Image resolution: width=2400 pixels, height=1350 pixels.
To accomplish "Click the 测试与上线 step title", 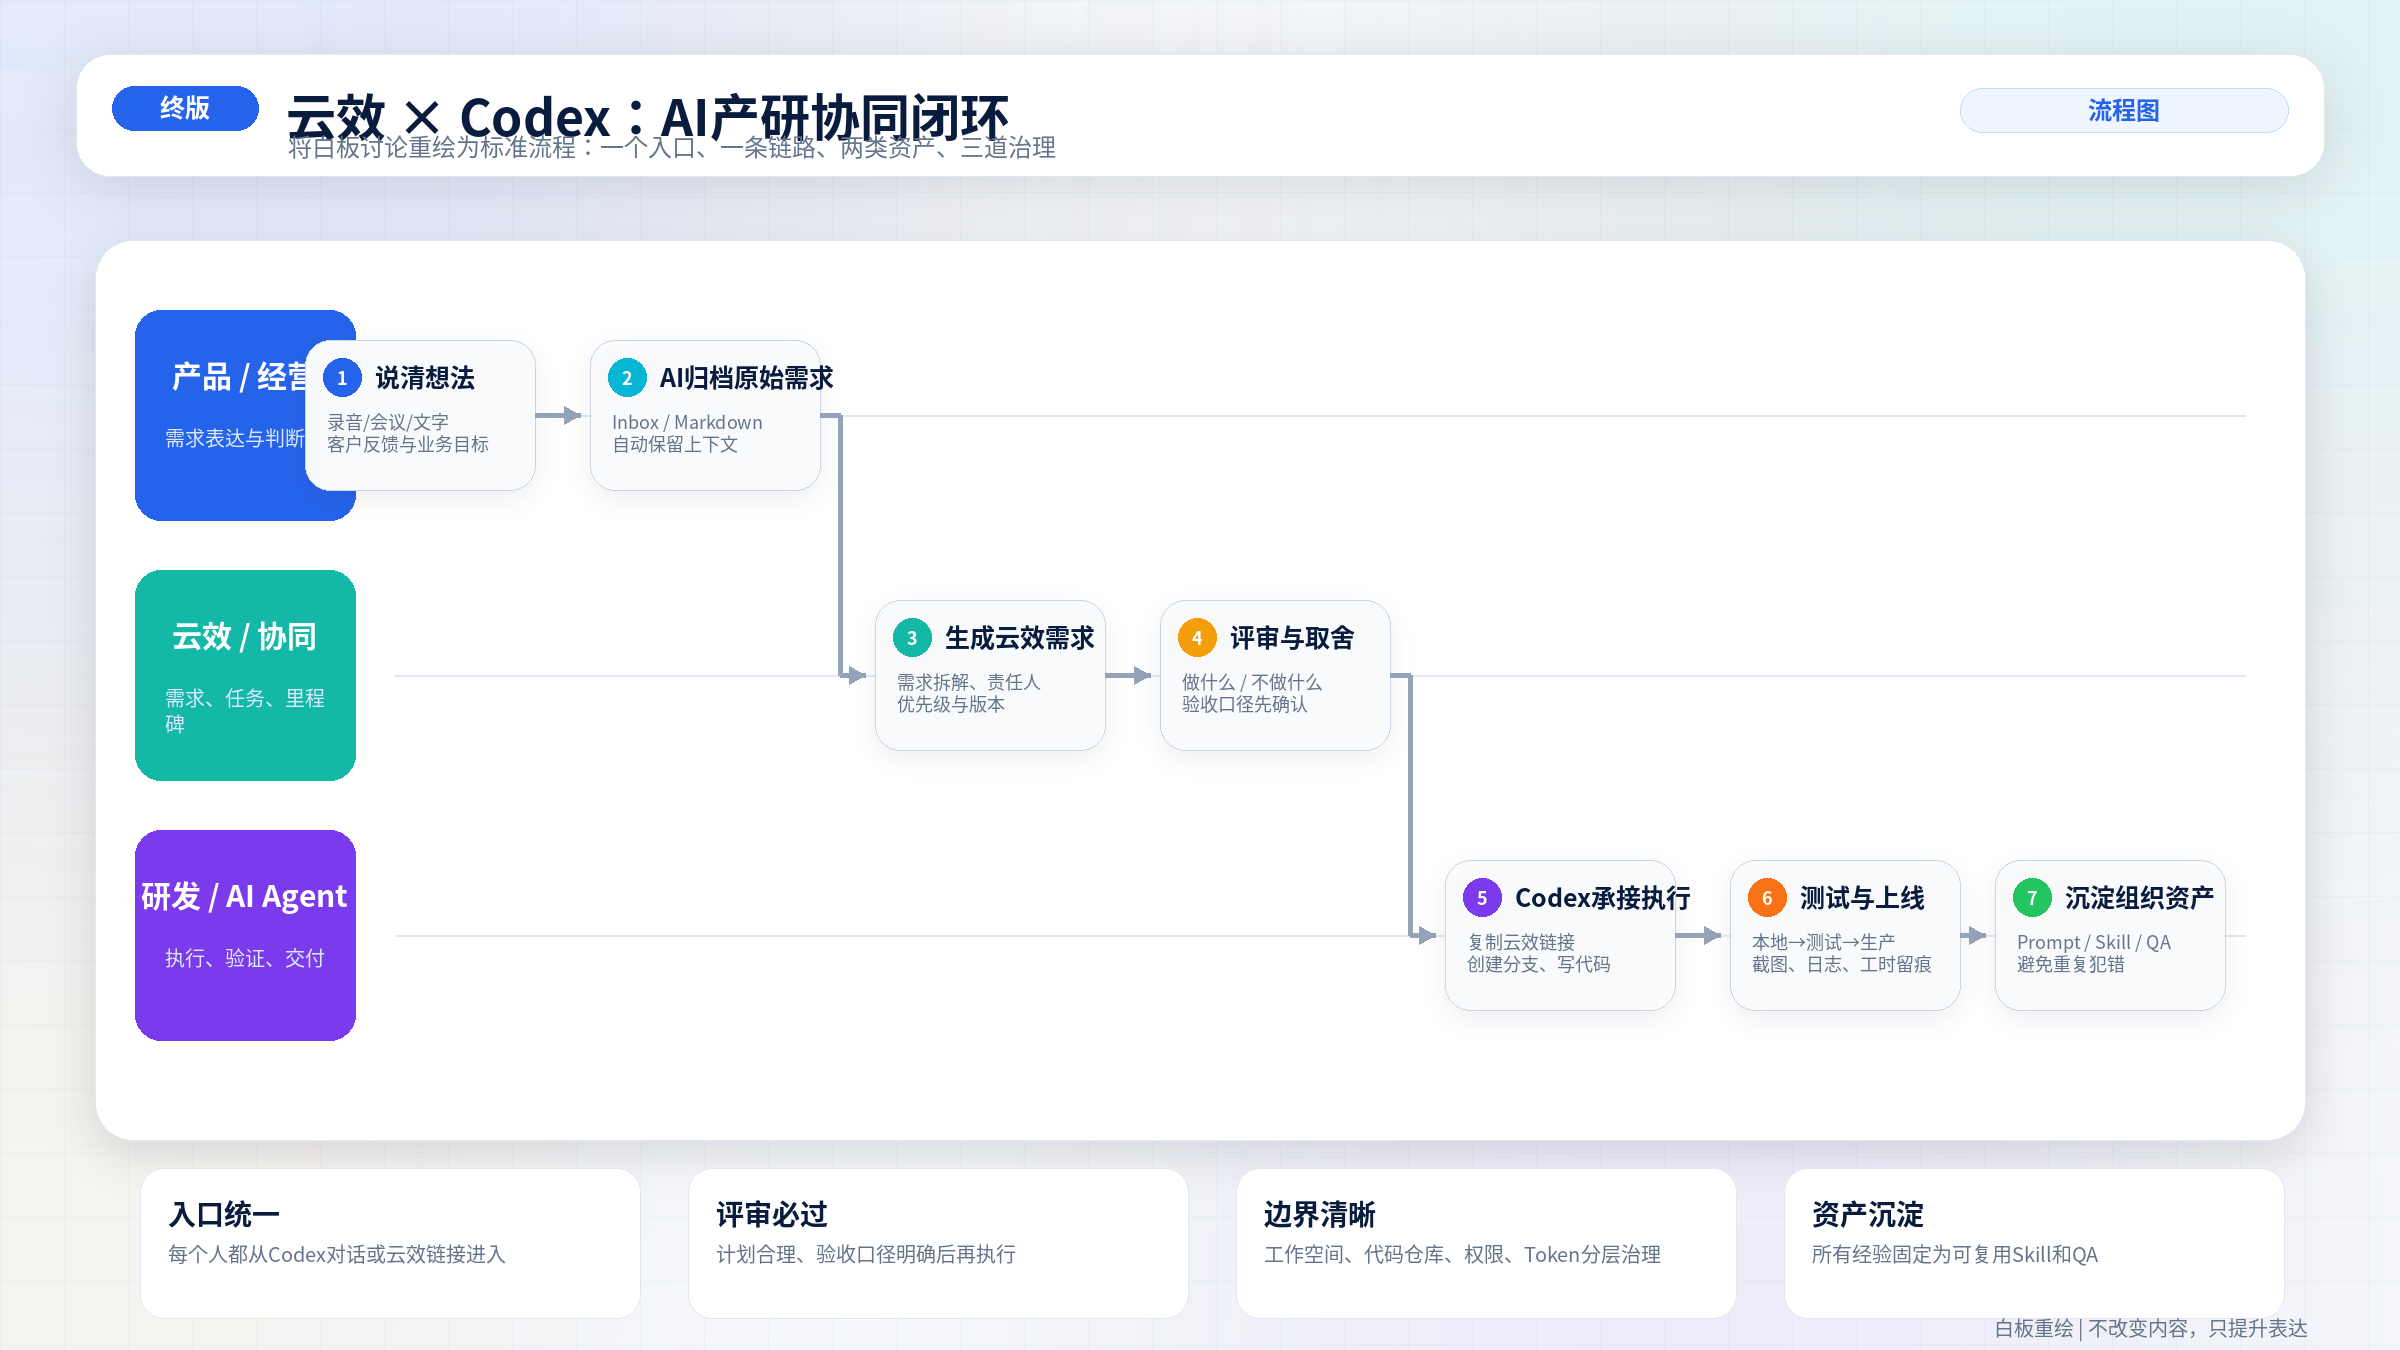I will point(1862,898).
